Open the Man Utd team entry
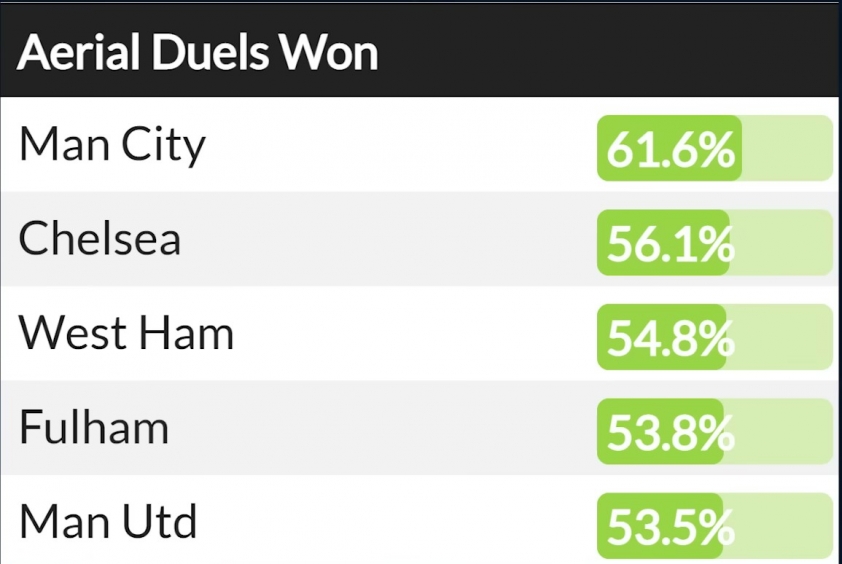This screenshot has width=842, height=564. point(108,521)
